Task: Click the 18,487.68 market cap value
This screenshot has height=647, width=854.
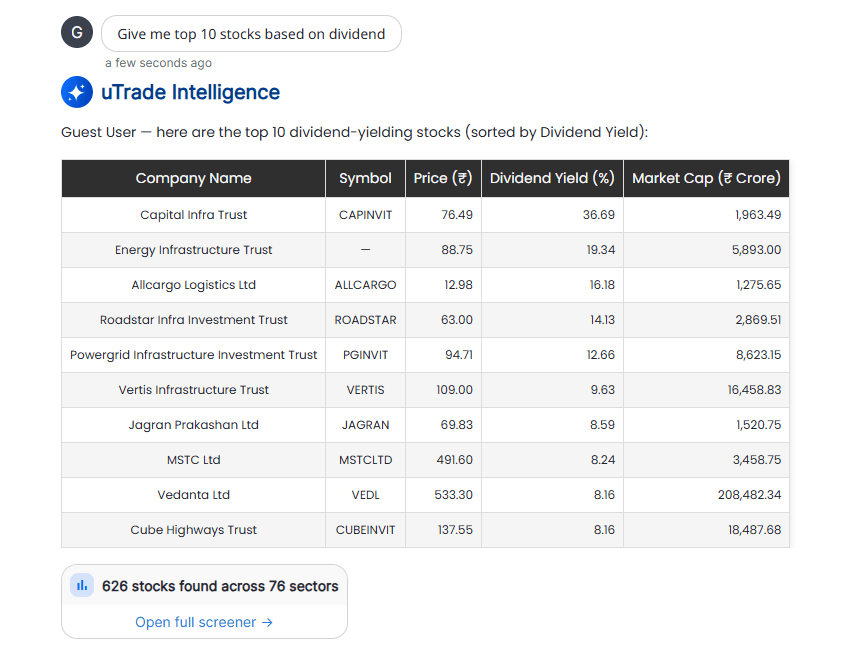Action: coord(754,530)
